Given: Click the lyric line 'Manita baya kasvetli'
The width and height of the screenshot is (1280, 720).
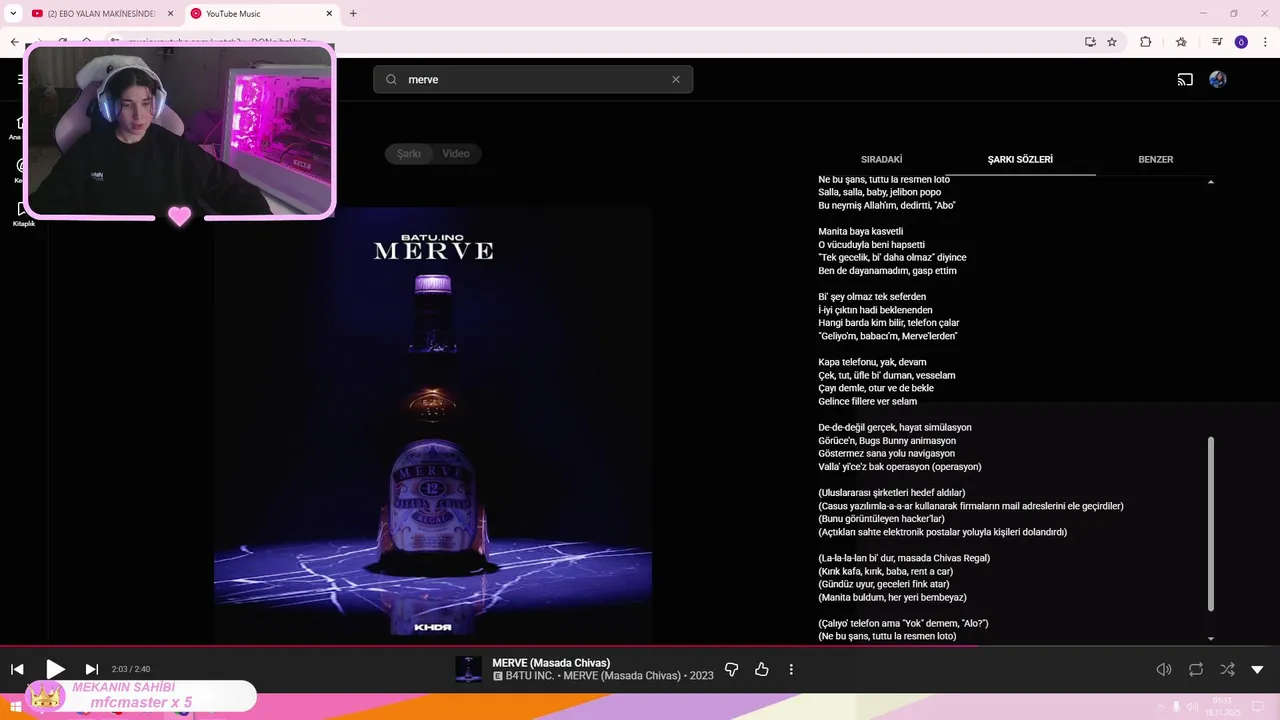Looking at the screenshot, I should [x=860, y=231].
